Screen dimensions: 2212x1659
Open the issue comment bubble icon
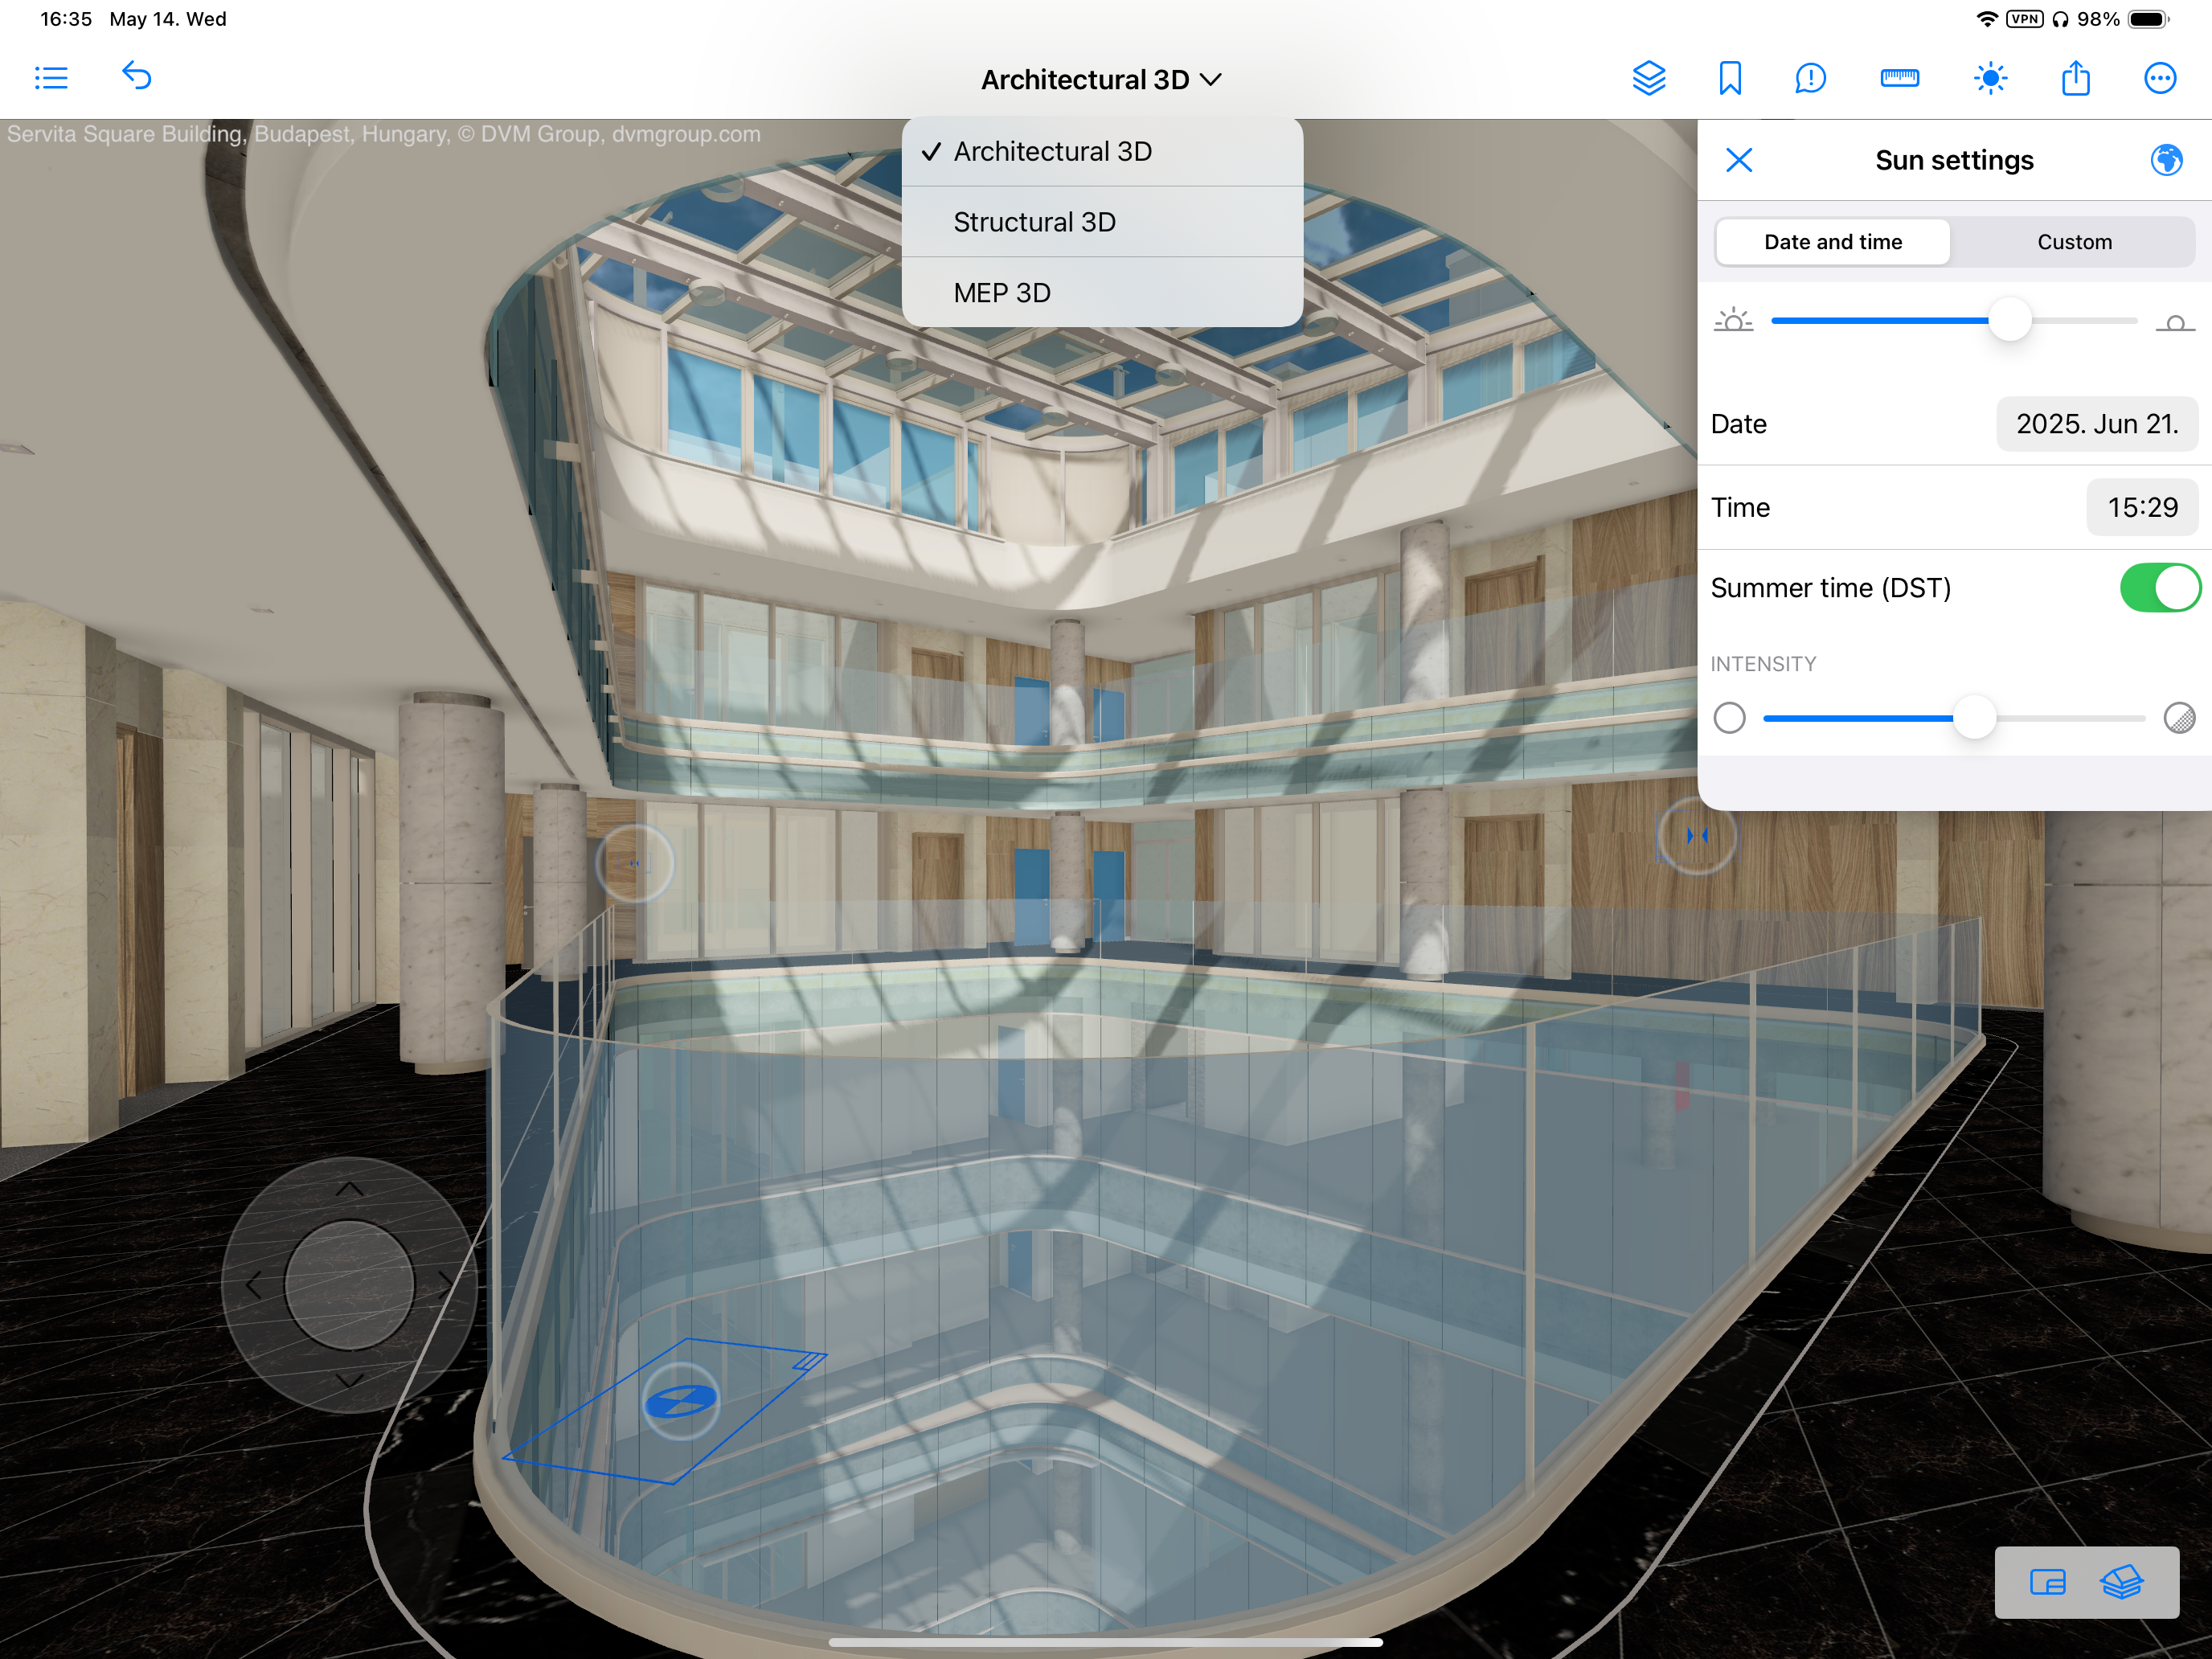1810,78
